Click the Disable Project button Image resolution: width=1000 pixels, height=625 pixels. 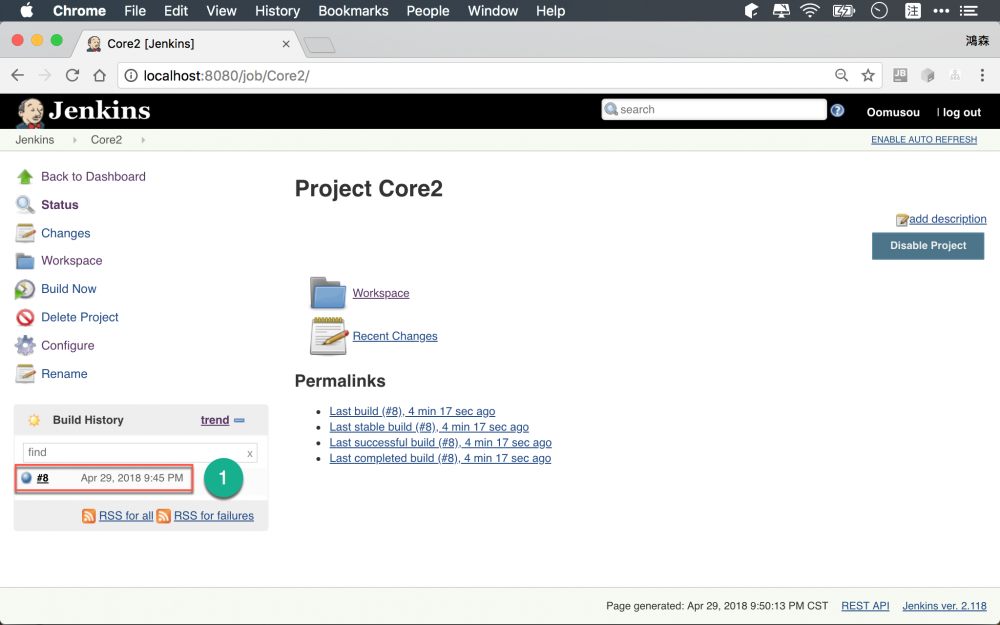tap(927, 245)
